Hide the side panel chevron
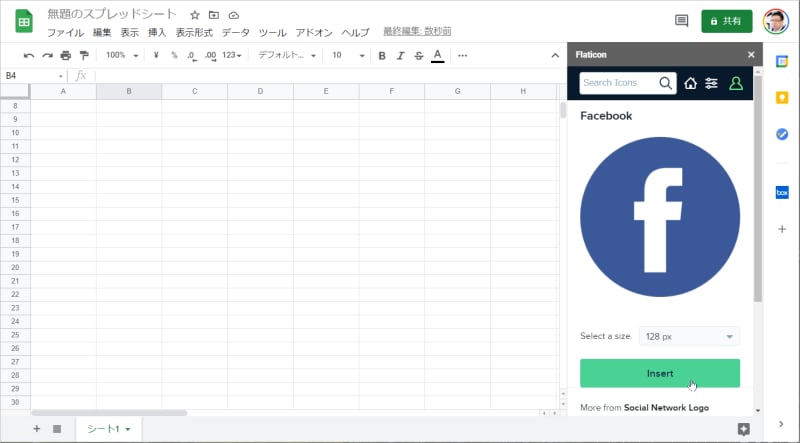Screen dimensions: 800x443 coord(781,424)
